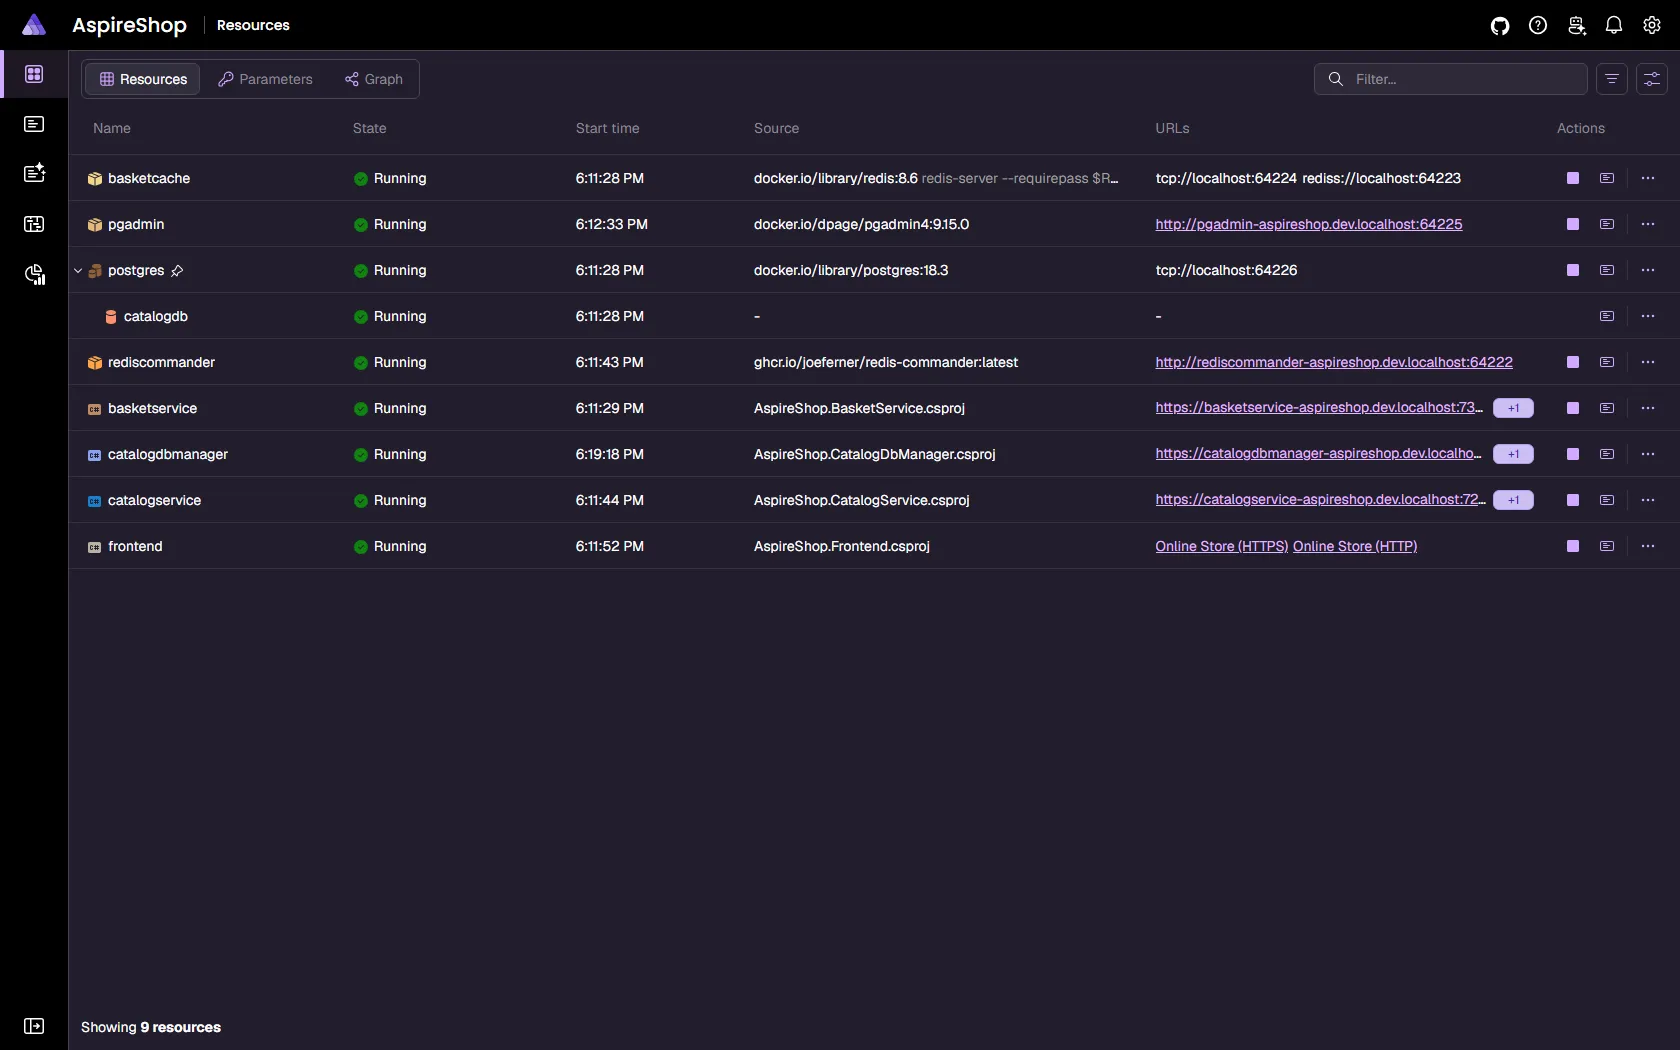Screen dimensions: 1680x1050
Task: Click the AspireShop.Frontend.csproj source text
Action: pos(842,546)
